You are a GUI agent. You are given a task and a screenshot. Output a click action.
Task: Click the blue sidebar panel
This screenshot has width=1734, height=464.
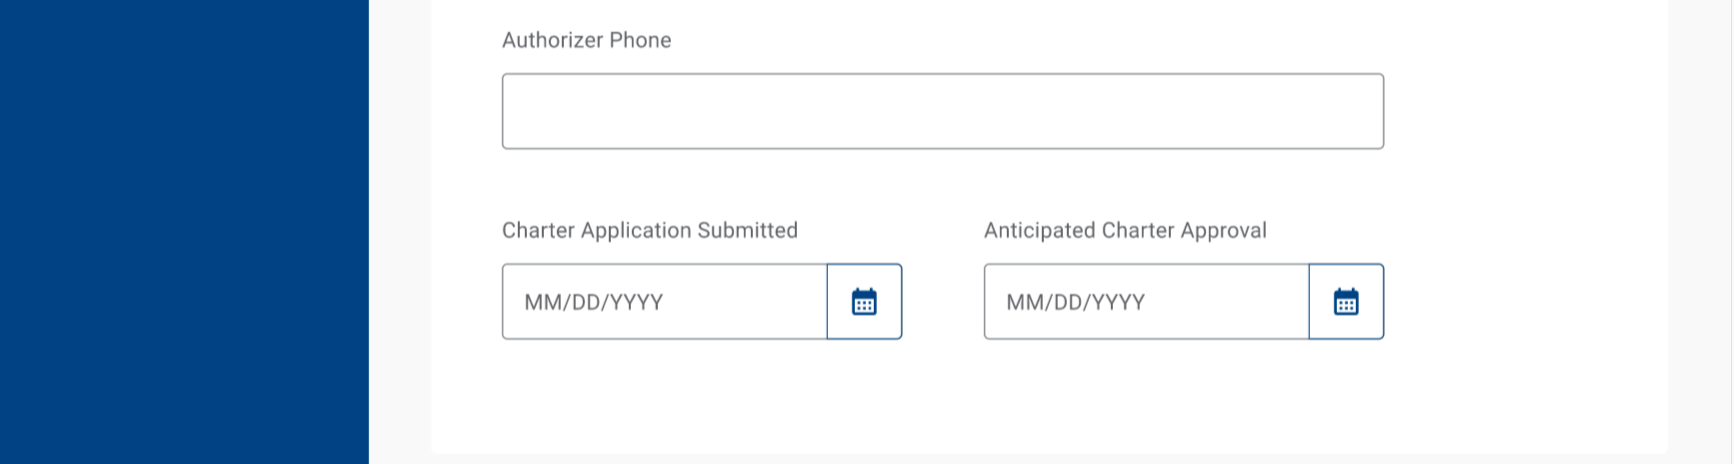coord(184,232)
